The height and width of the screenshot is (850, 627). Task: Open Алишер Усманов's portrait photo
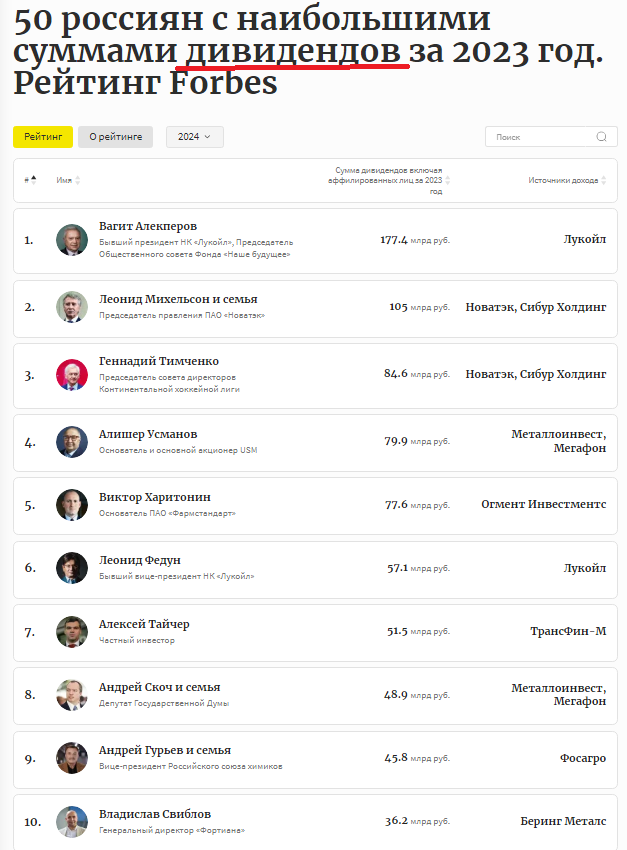(72, 442)
